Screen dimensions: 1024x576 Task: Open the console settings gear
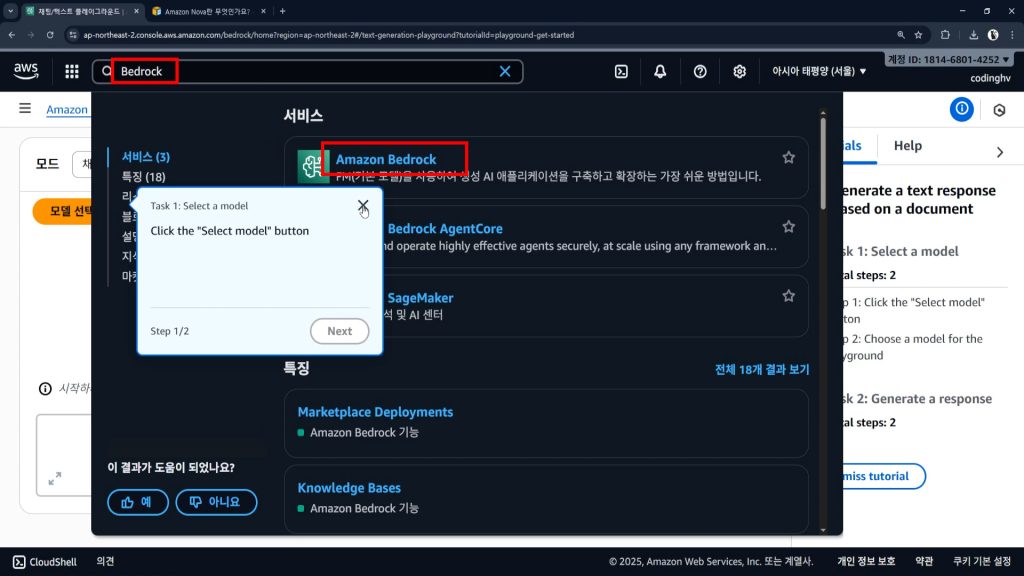coord(739,71)
